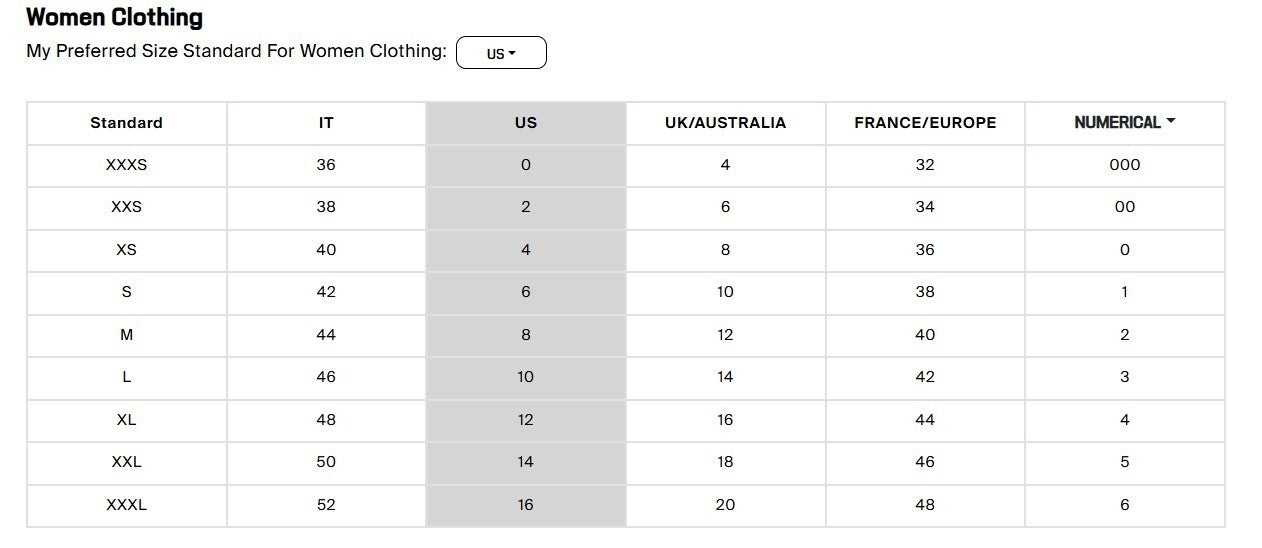The height and width of the screenshot is (548, 1262).
Task: Click numerical size 000 cell
Action: 1125,165
